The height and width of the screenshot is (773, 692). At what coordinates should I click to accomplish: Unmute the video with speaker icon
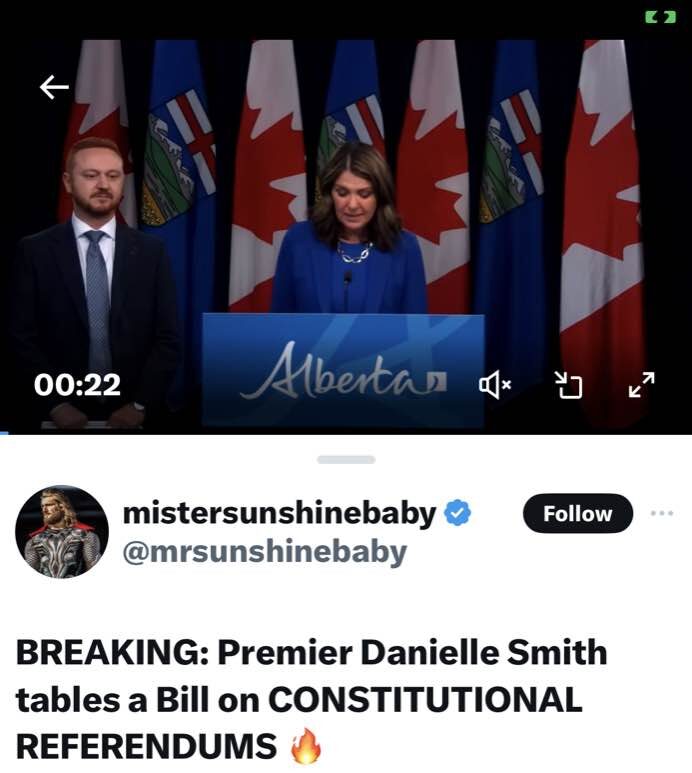(495, 385)
